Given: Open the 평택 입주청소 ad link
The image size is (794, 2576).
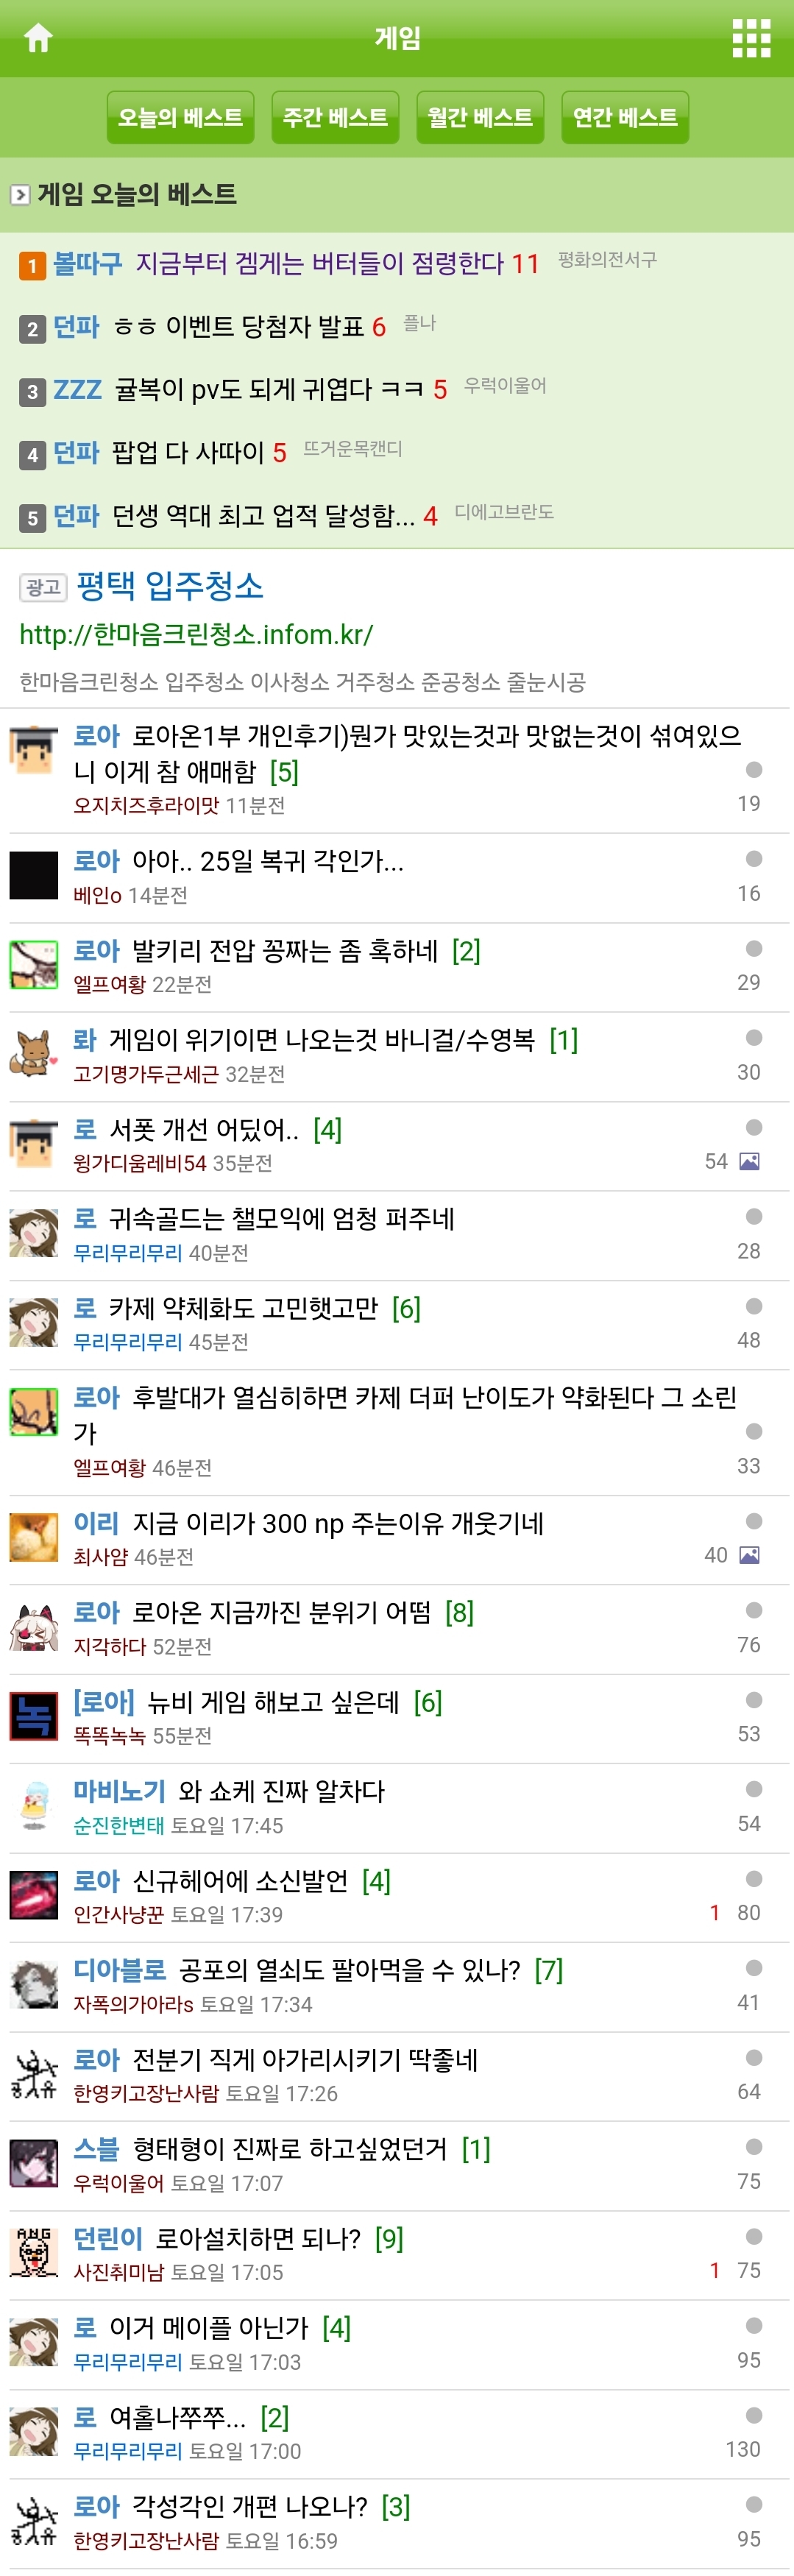Looking at the screenshot, I should click(x=170, y=586).
